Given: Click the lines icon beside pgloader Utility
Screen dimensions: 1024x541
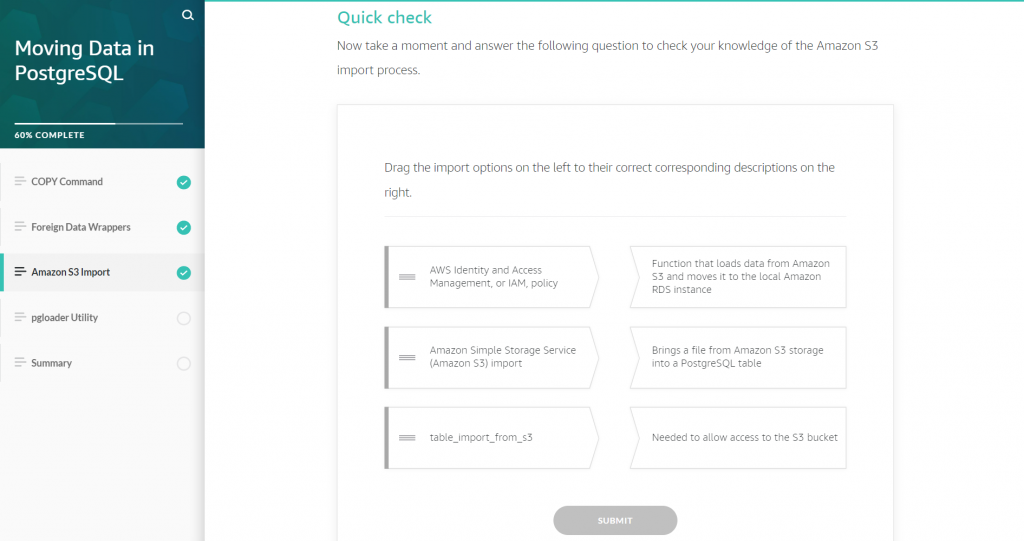Looking at the screenshot, I should click(x=20, y=317).
